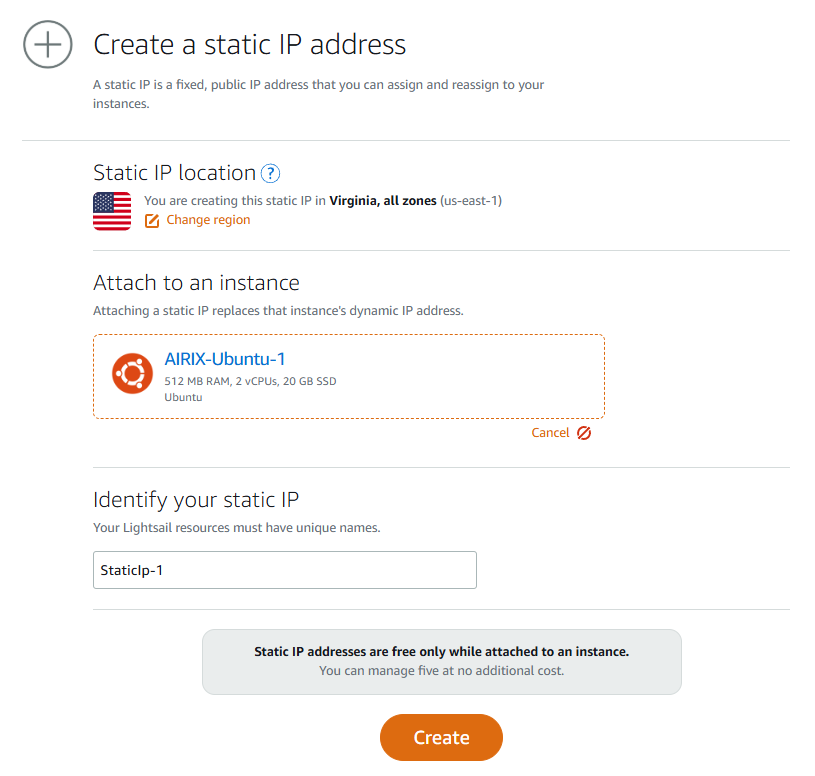Viewport: 815px width, 776px height.
Task: Click inside the StaticIp-1 name field
Action: [284, 570]
